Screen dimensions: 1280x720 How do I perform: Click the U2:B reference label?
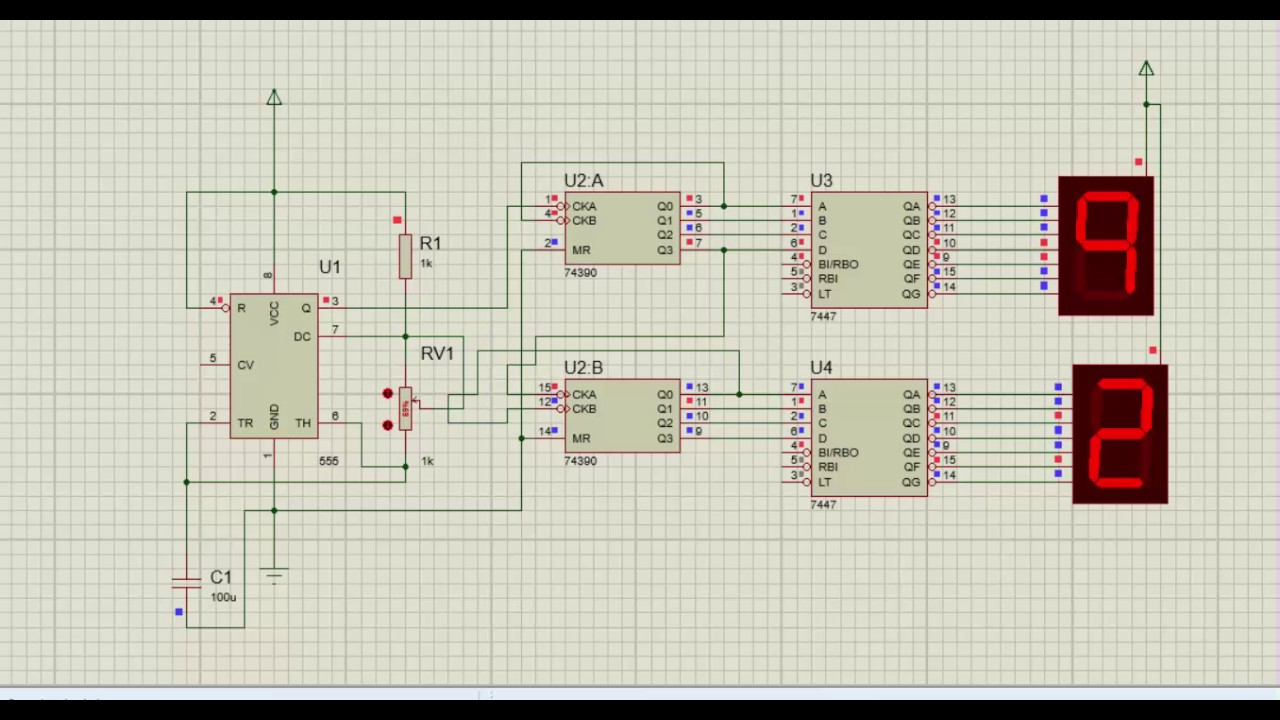(584, 368)
